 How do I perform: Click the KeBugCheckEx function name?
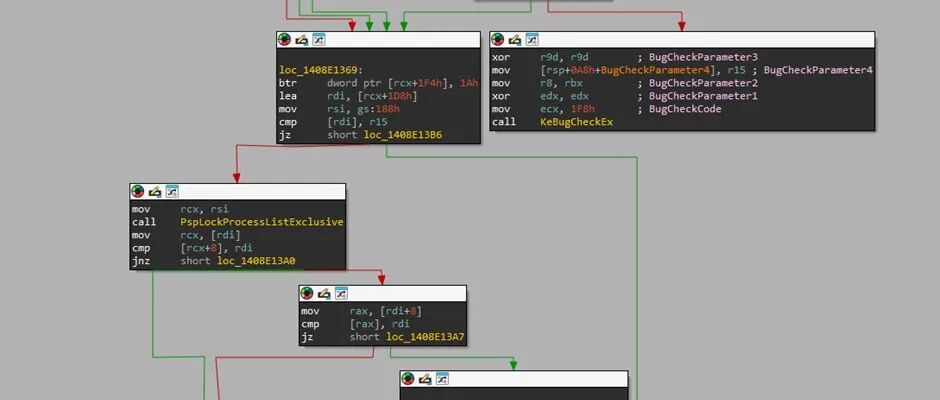pos(577,122)
